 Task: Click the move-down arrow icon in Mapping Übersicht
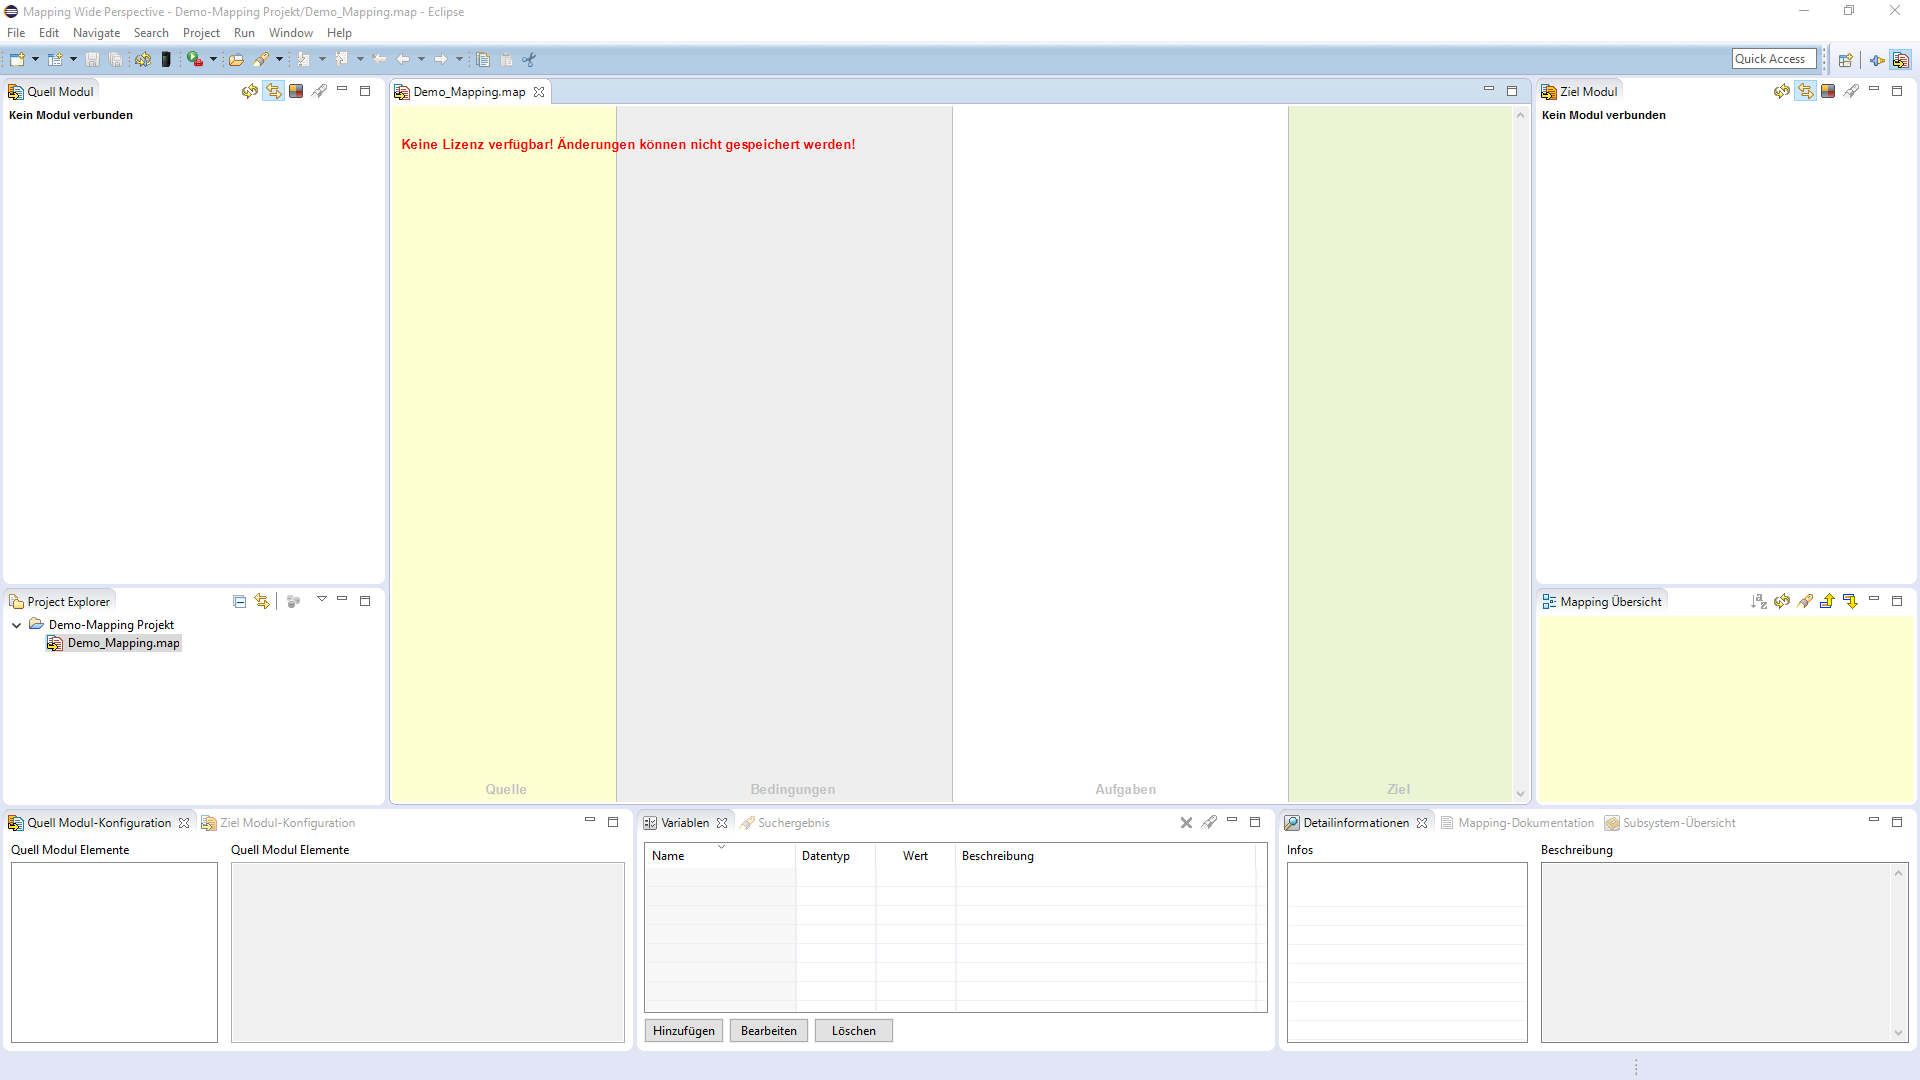pos(1850,601)
